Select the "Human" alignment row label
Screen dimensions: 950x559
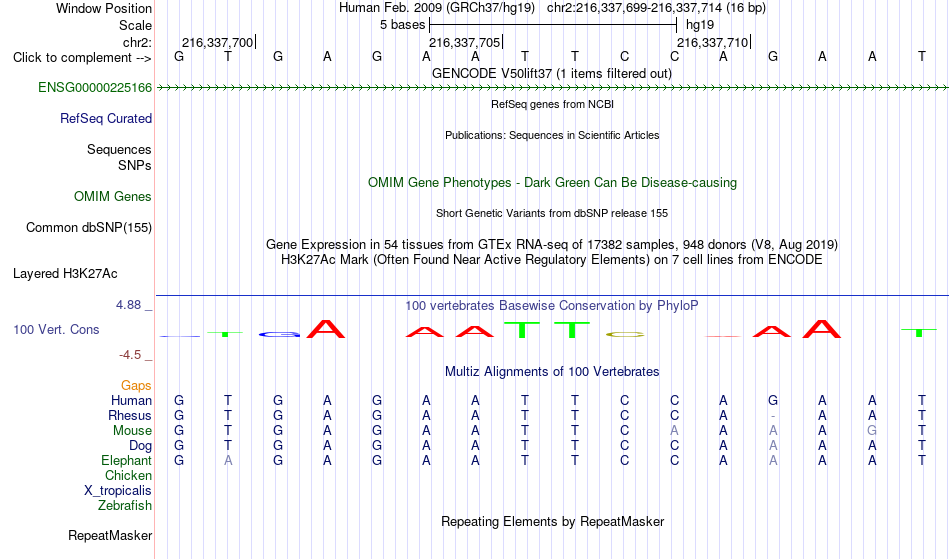(x=131, y=400)
